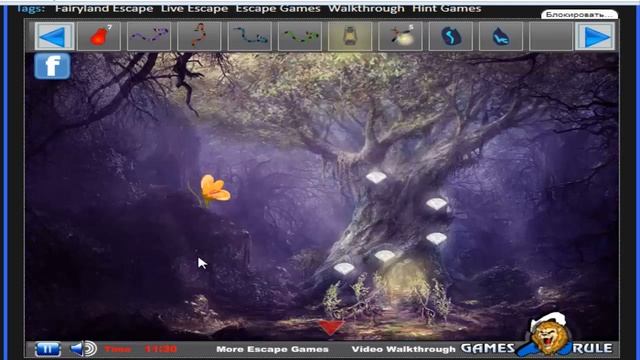Click the empty last inventory slot
640x360 pixels.
[551, 36]
